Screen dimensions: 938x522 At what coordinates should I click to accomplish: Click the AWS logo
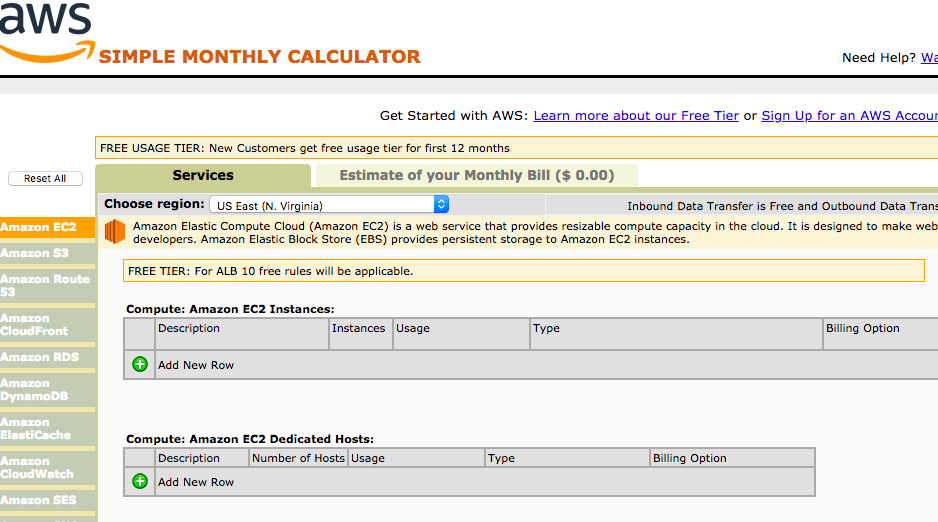[x=47, y=31]
